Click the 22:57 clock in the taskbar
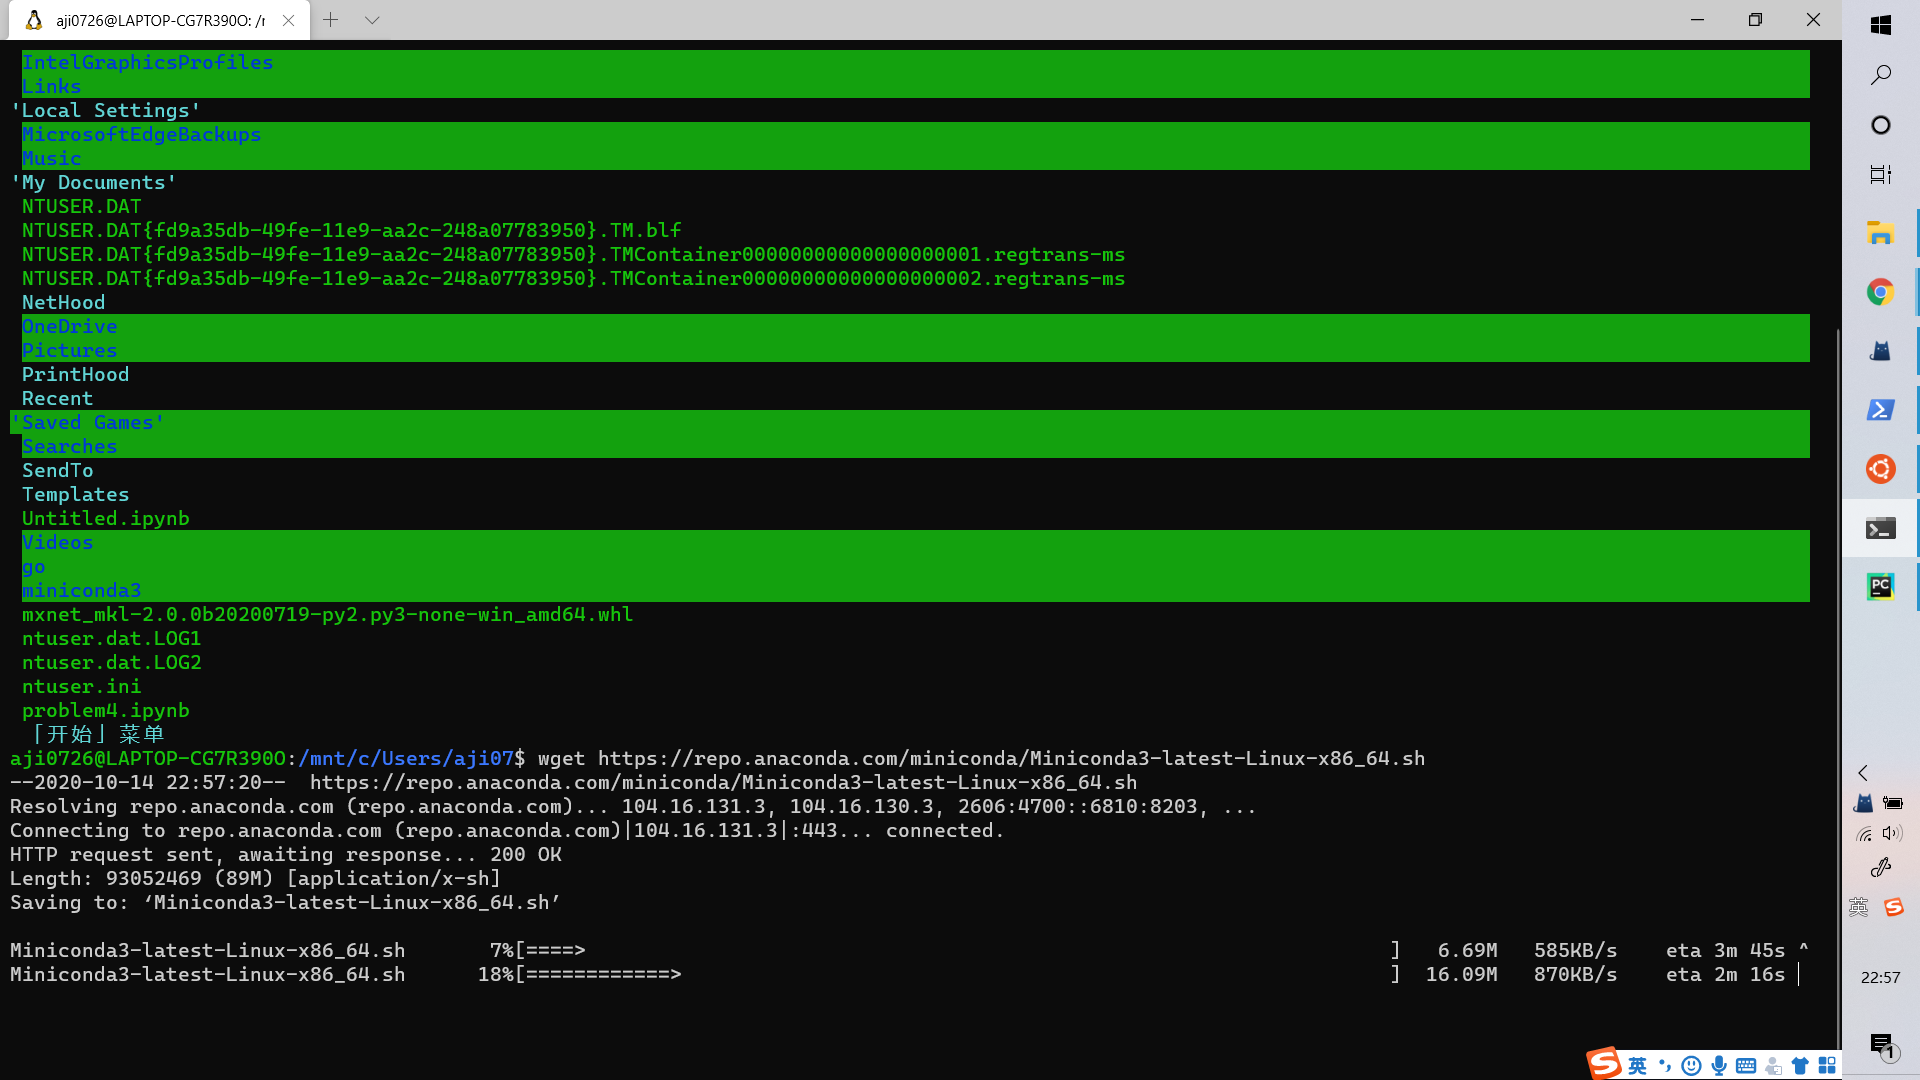Screen dimensions: 1920x1080 click(x=1881, y=977)
